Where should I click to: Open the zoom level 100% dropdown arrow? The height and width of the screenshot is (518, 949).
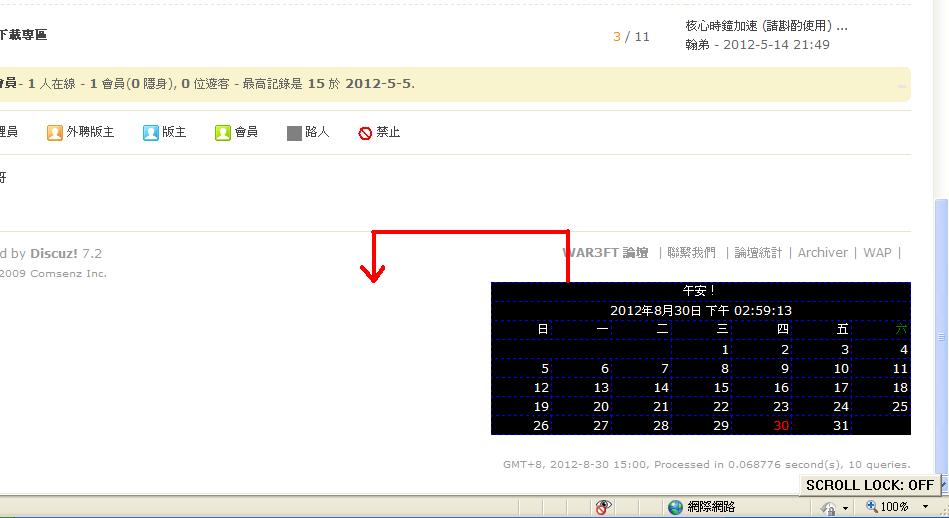click(x=925, y=507)
